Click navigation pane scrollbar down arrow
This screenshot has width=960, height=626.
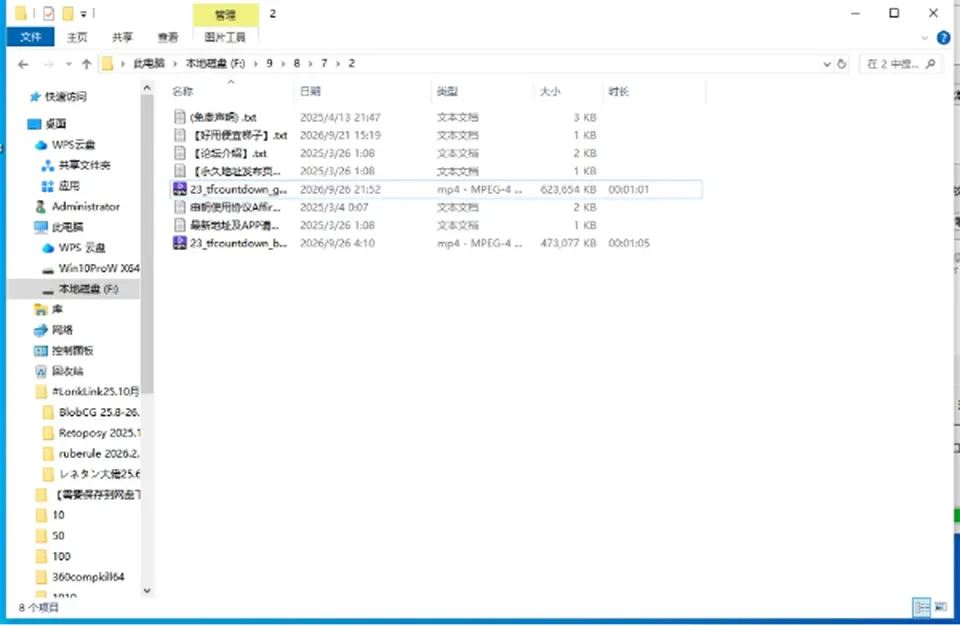pyautogui.click(x=147, y=590)
